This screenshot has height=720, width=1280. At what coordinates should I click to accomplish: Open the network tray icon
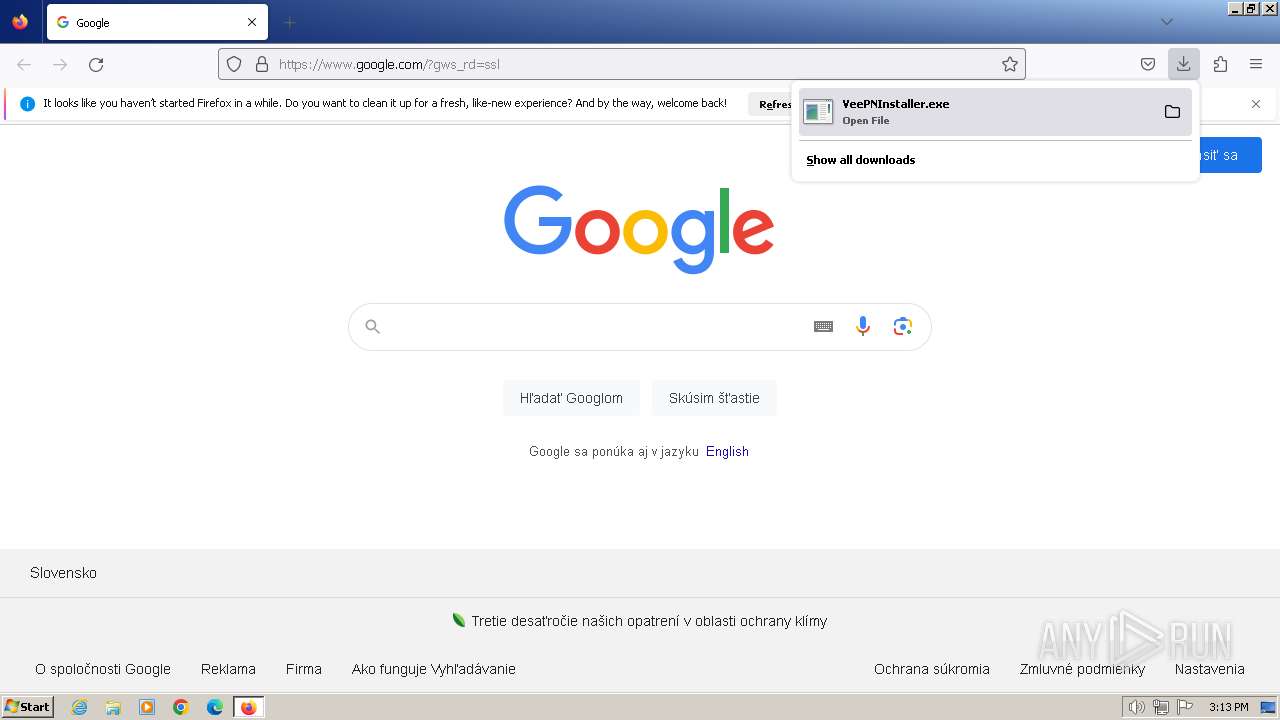pyautogui.click(x=1161, y=707)
